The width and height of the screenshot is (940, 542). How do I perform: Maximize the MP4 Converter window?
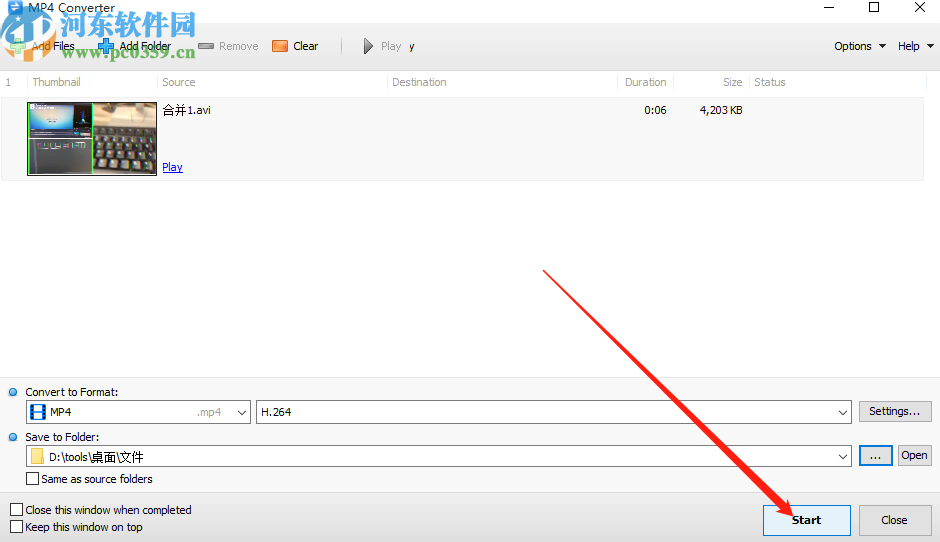click(x=874, y=7)
